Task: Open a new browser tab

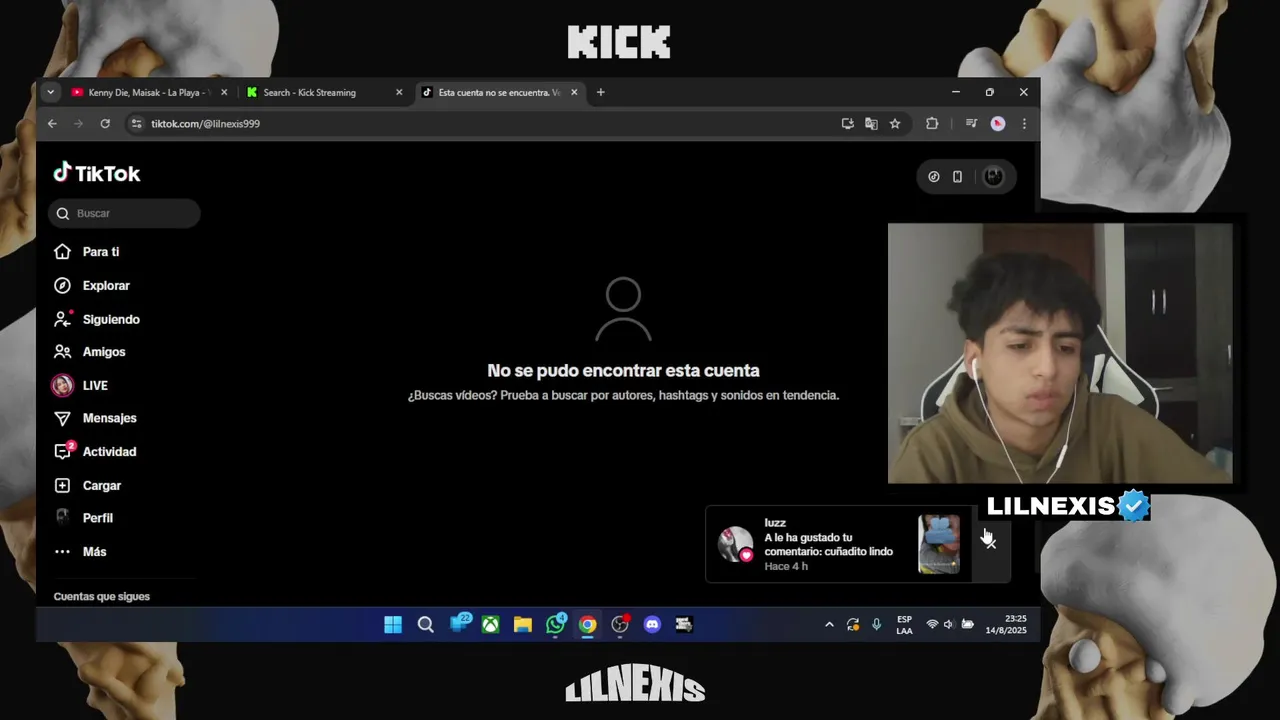Action: coord(600,92)
